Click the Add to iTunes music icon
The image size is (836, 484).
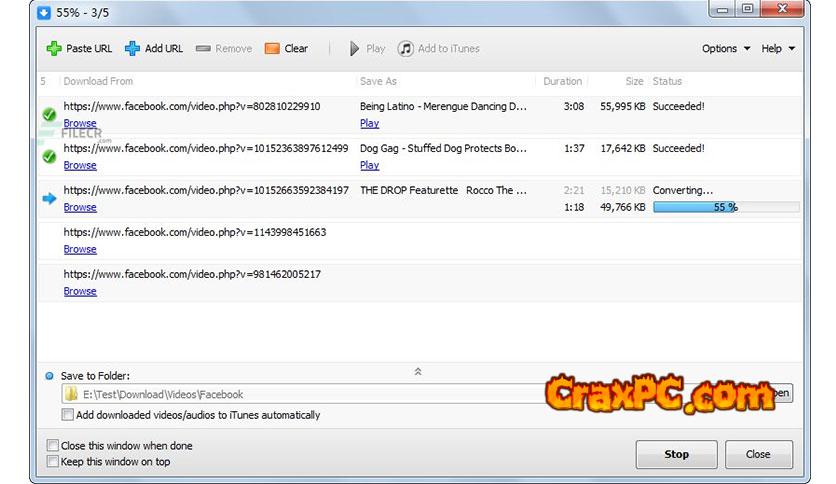[405, 49]
